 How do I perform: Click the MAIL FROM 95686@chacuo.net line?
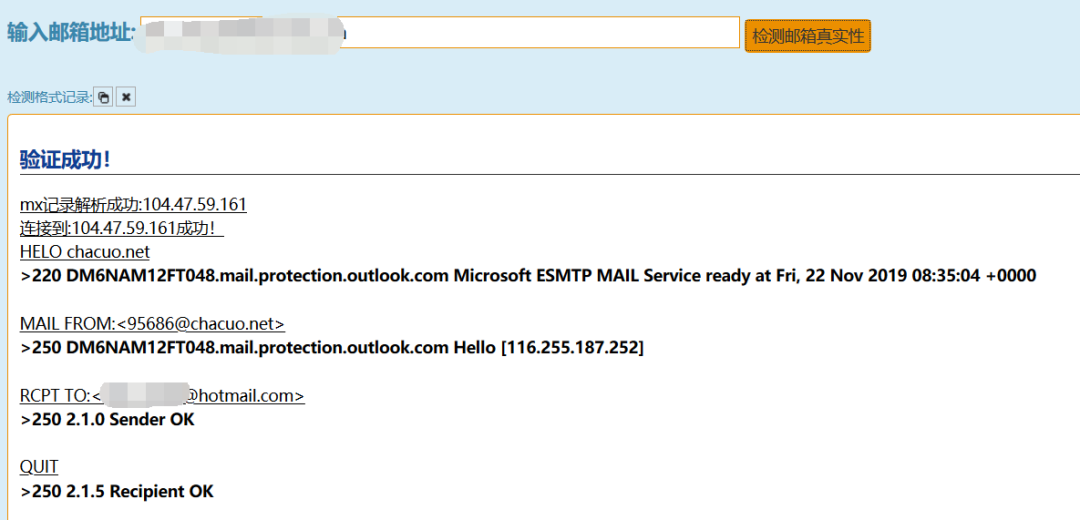tap(152, 323)
